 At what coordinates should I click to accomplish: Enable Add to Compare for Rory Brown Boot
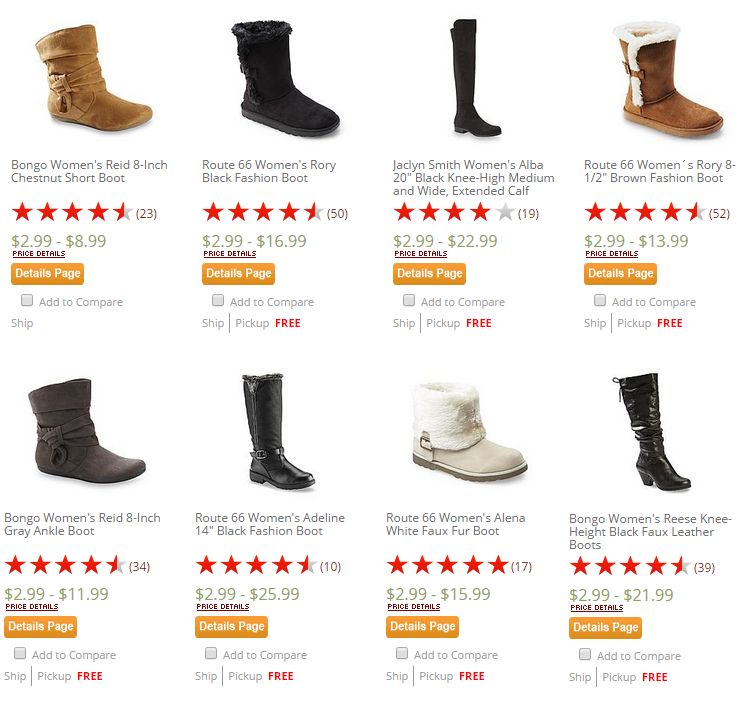[x=600, y=300]
